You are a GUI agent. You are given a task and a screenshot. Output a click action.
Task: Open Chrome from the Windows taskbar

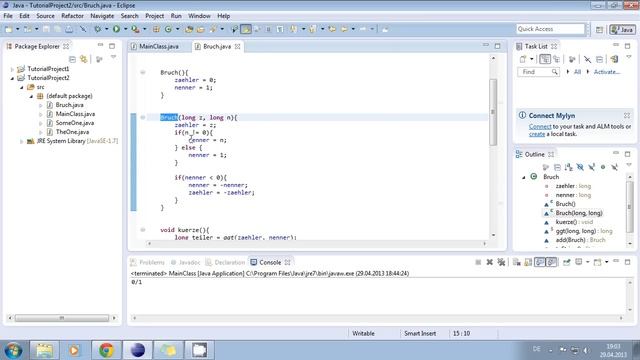point(106,350)
